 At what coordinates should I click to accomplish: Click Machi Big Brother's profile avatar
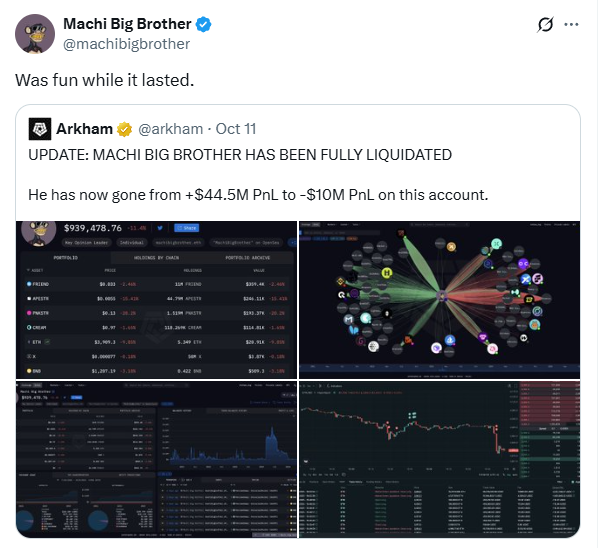click(37, 34)
